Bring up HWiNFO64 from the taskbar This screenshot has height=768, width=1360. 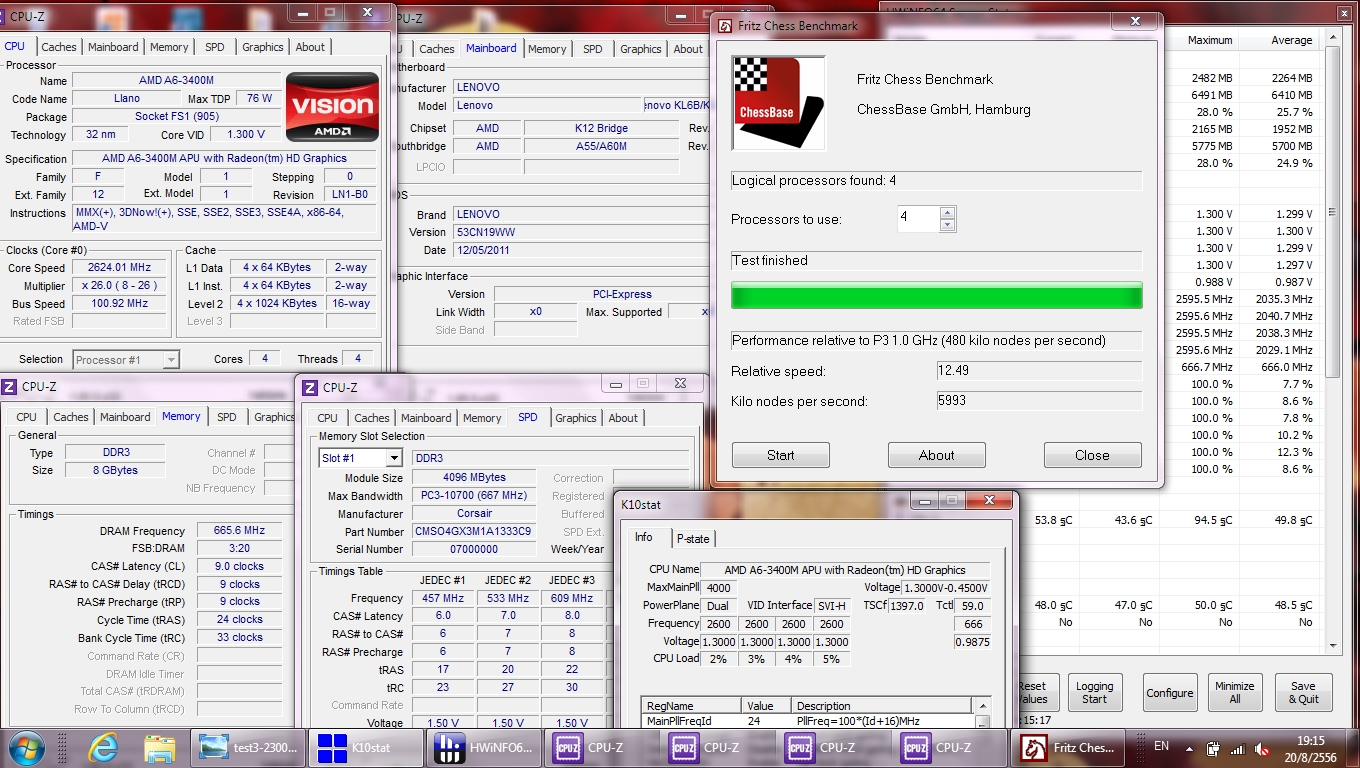[x=485, y=747]
